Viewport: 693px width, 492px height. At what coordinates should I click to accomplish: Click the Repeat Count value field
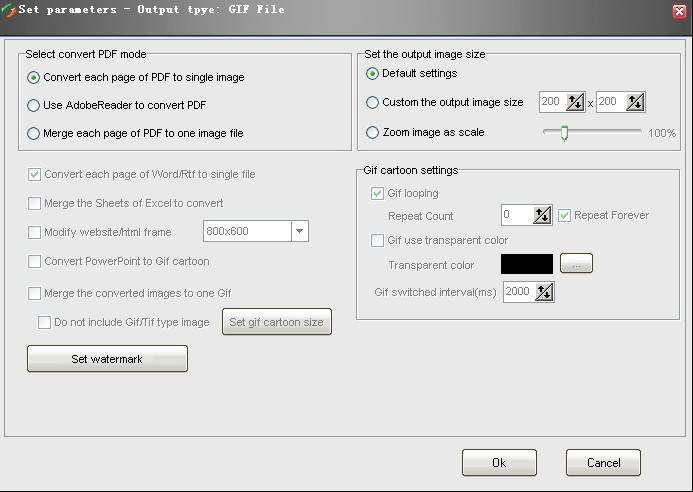coord(517,215)
